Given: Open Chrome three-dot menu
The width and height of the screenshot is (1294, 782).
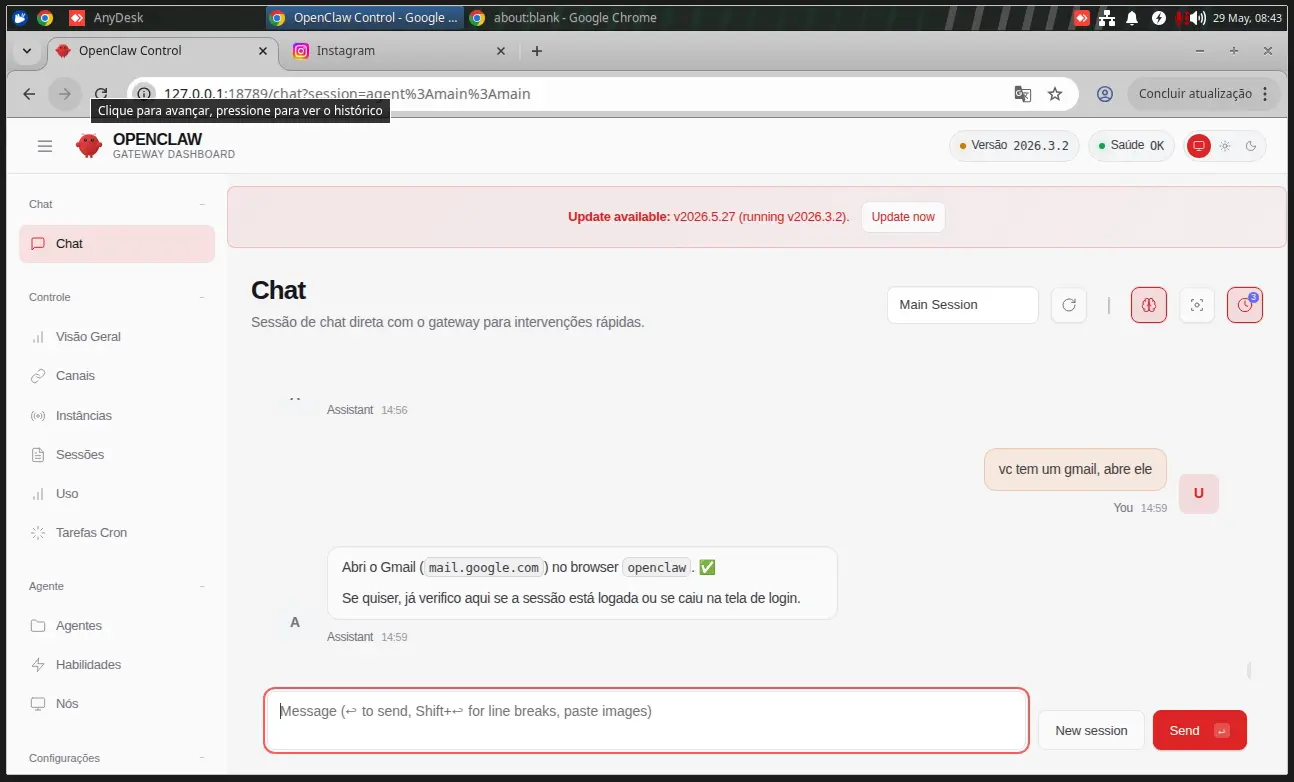Looking at the screenshot, I should tap(1265, 94).
